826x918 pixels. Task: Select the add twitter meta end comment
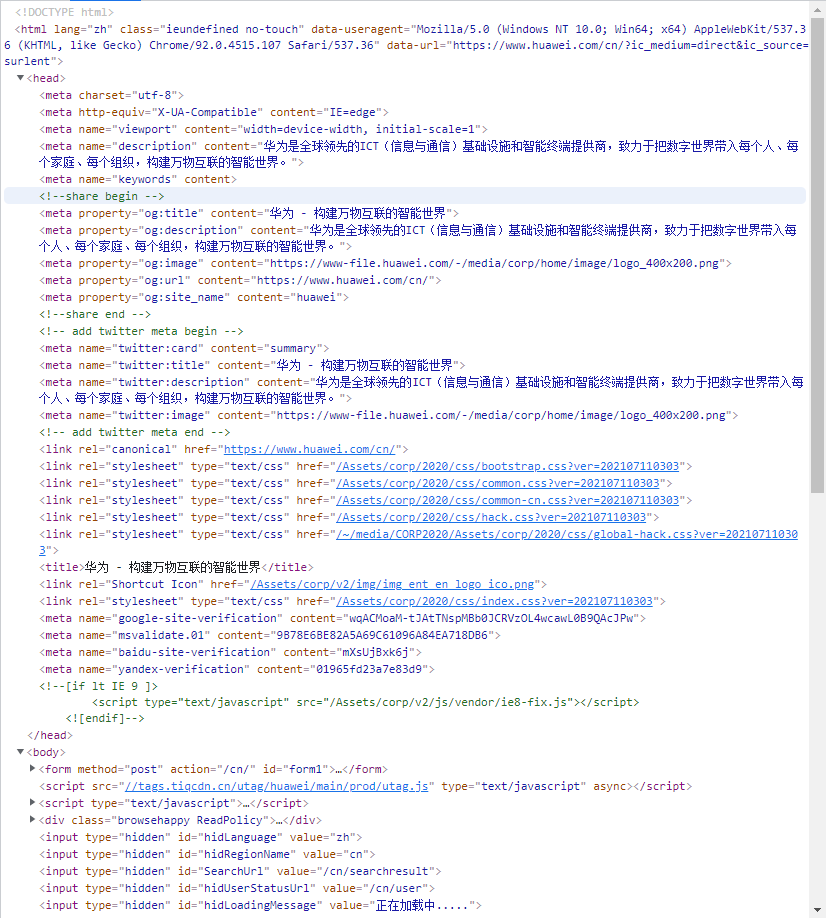[135, 432]
